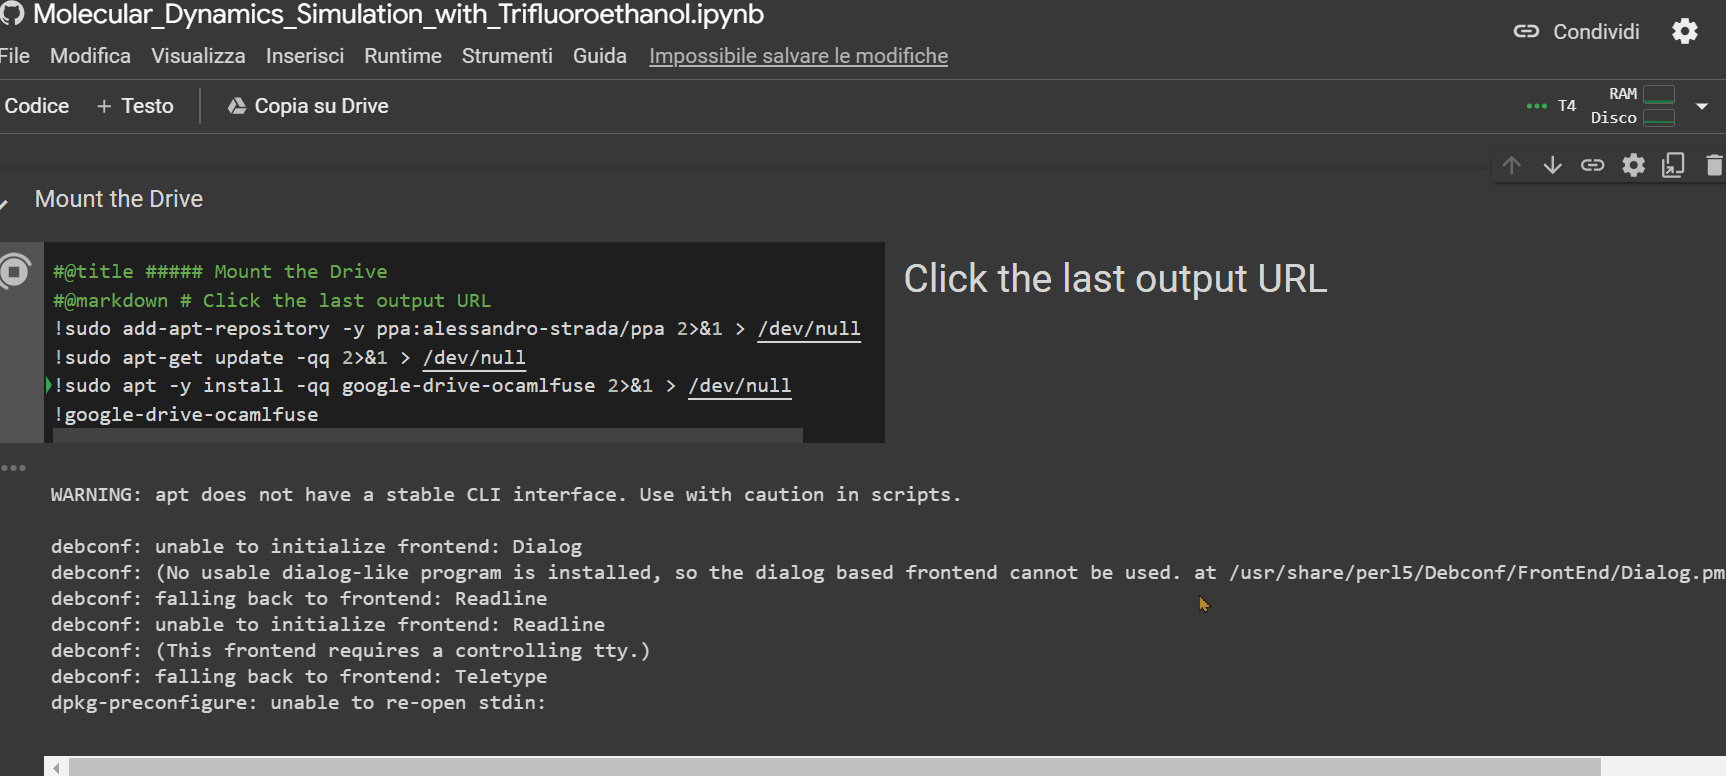
Task: Stop the running cell execution
Action: [15, 271]
